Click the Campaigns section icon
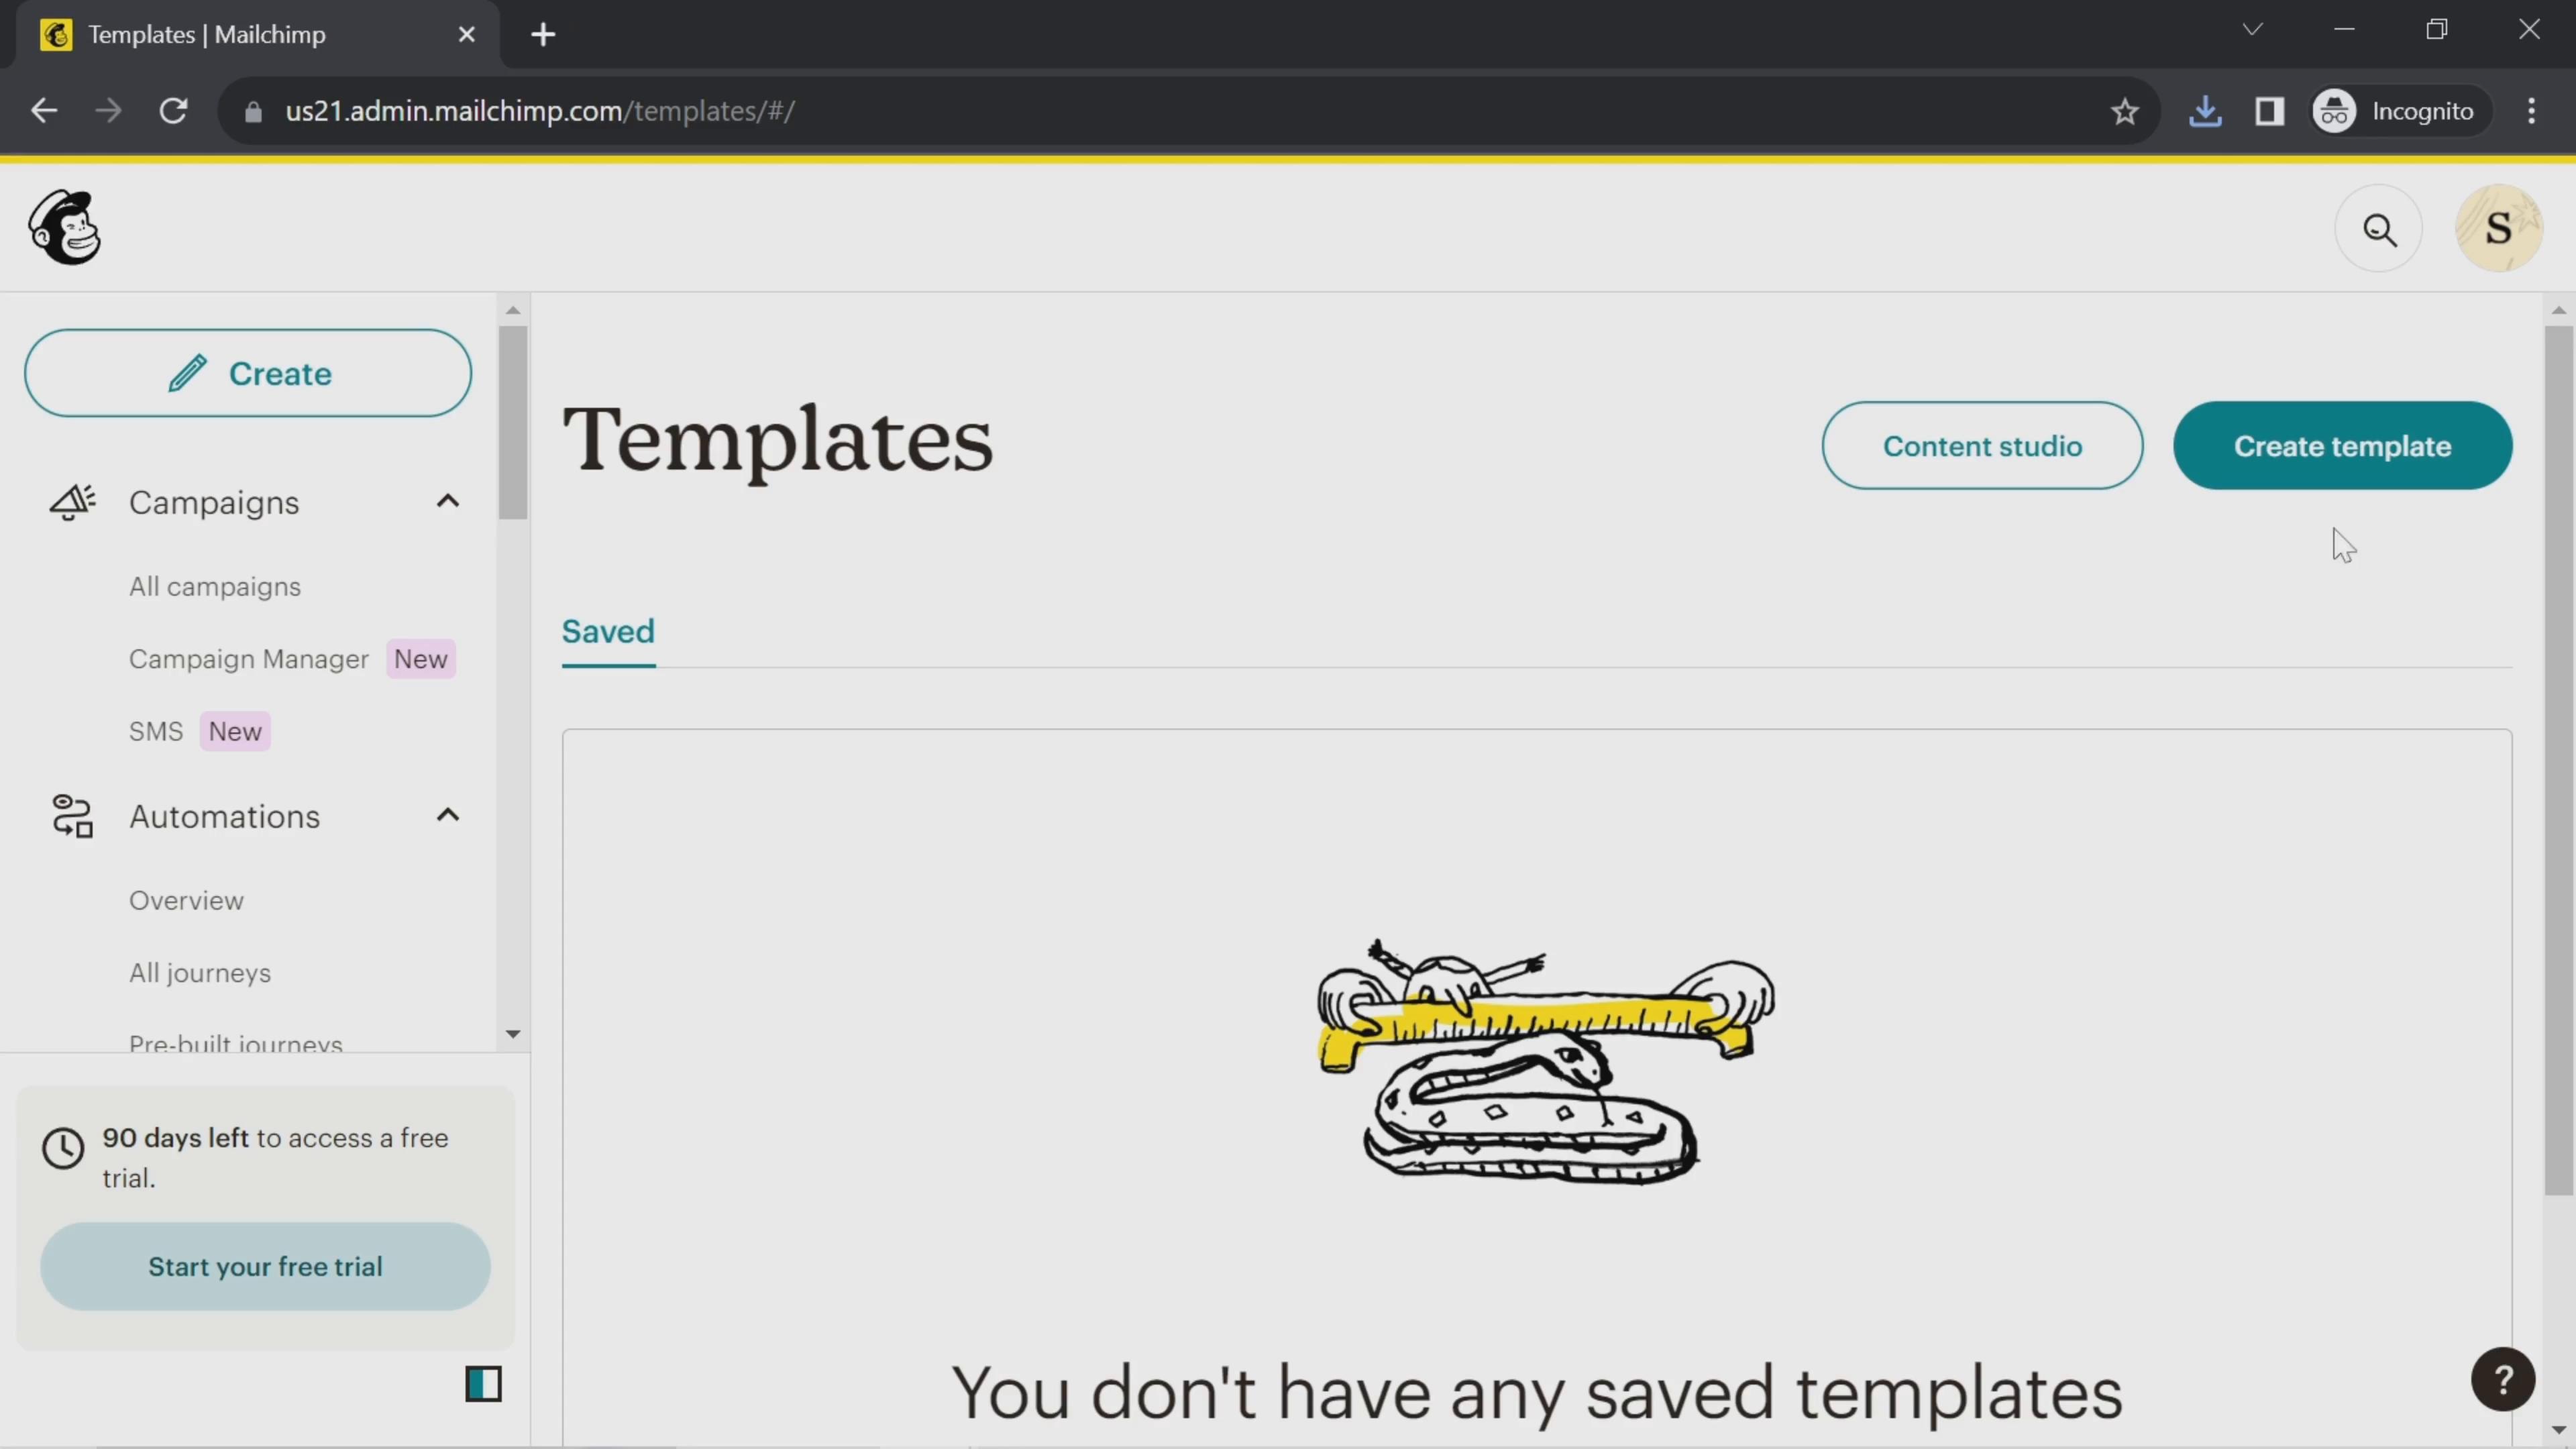Viewport: 2576px width, 1449px height. [70, 502]
